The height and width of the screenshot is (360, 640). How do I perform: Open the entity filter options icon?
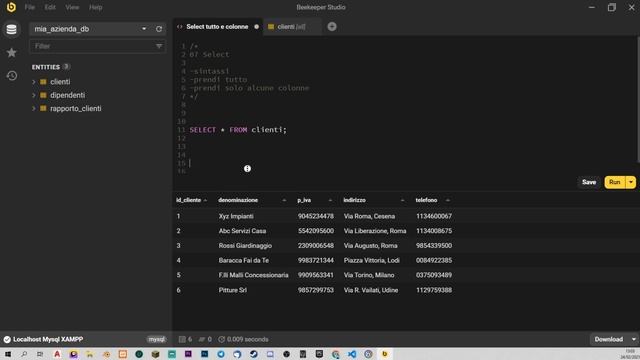[x=159, y=46]
